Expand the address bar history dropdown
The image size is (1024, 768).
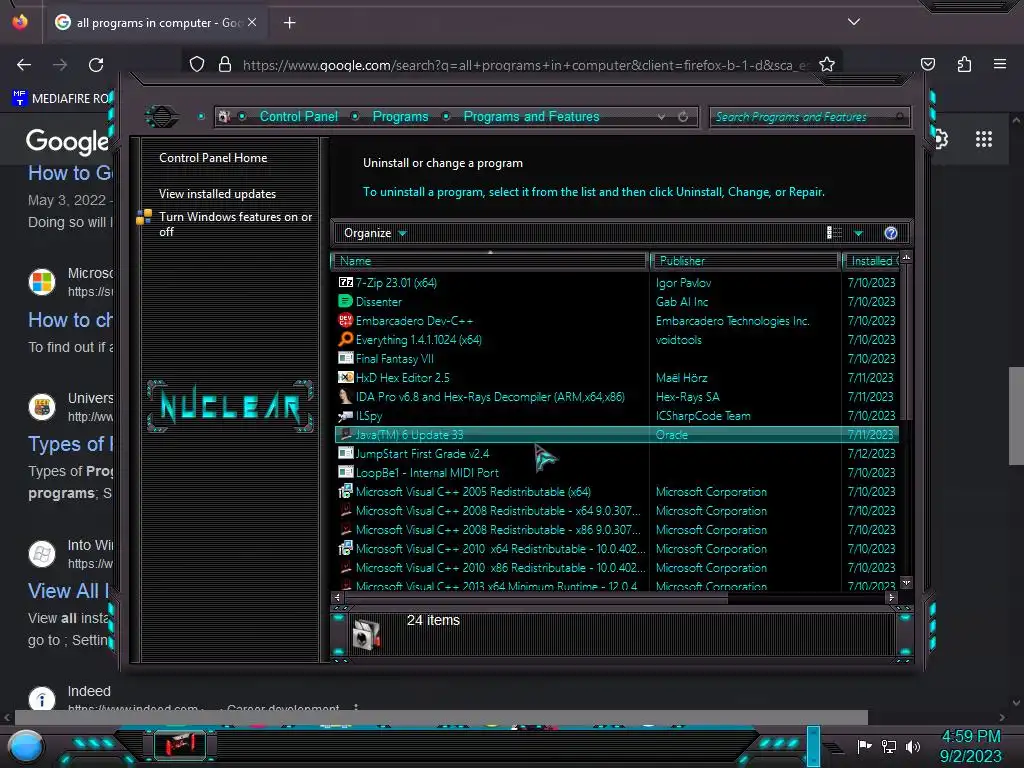662,117
